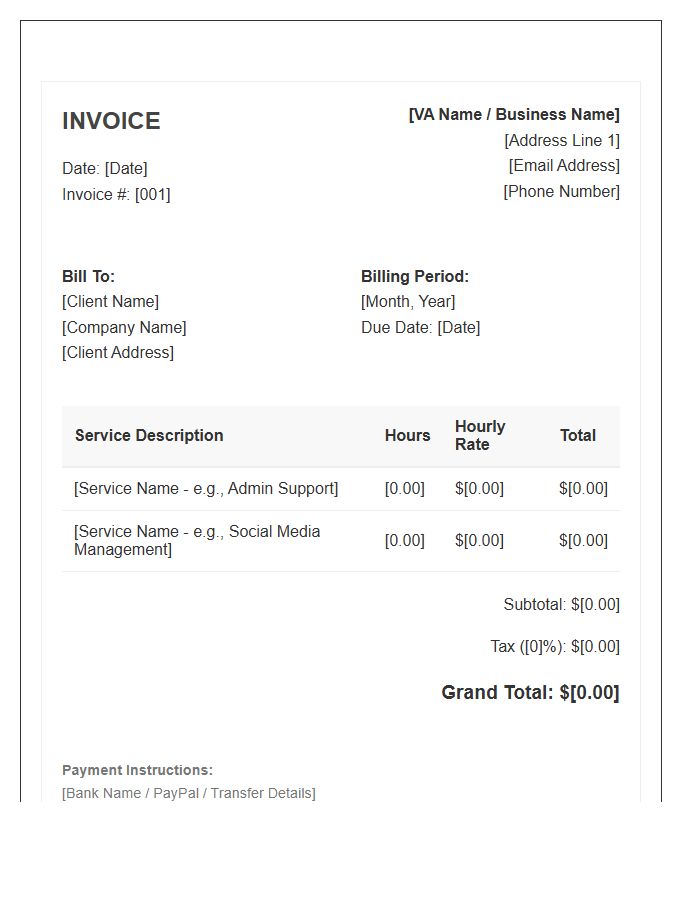The width and height of the screenshot is (700, 900).
Task: Click hours cell in Social Media Management row
Action: point(405,540)
